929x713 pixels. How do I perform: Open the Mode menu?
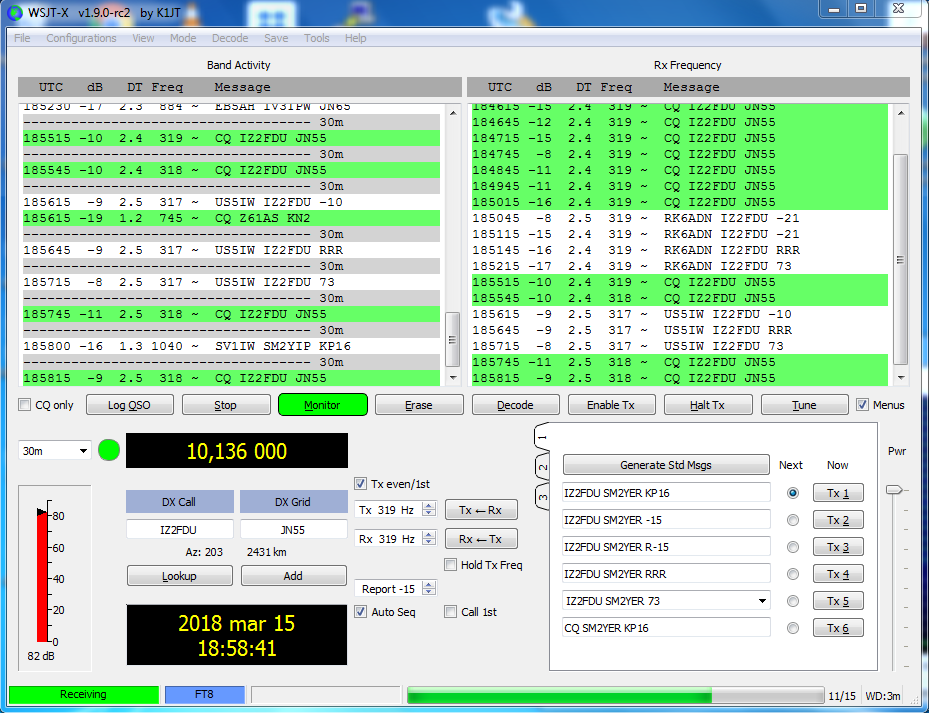click(x=183, y=38)
